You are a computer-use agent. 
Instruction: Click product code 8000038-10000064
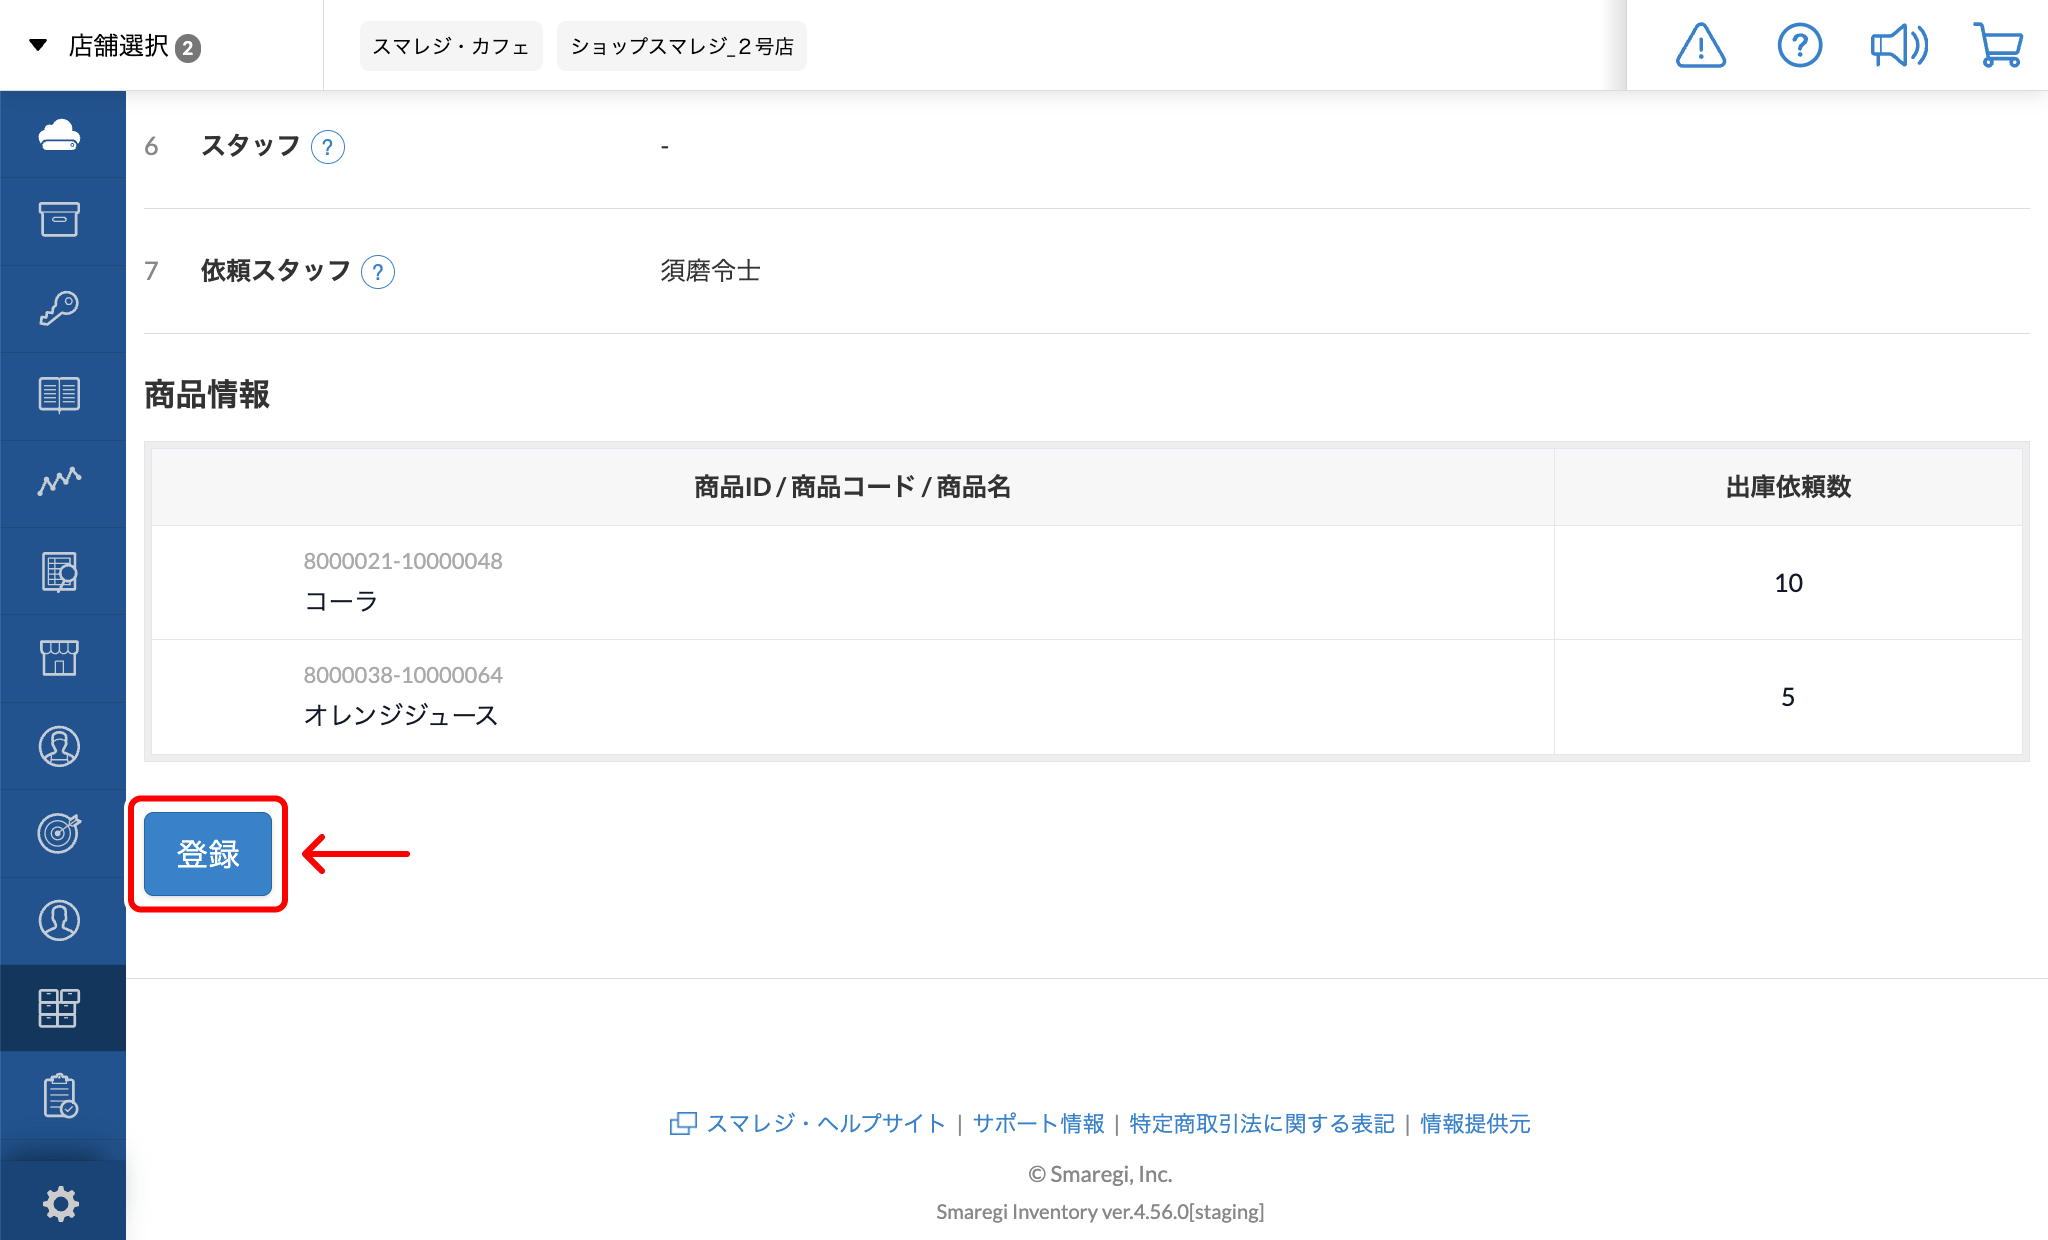tap(403, 675)
